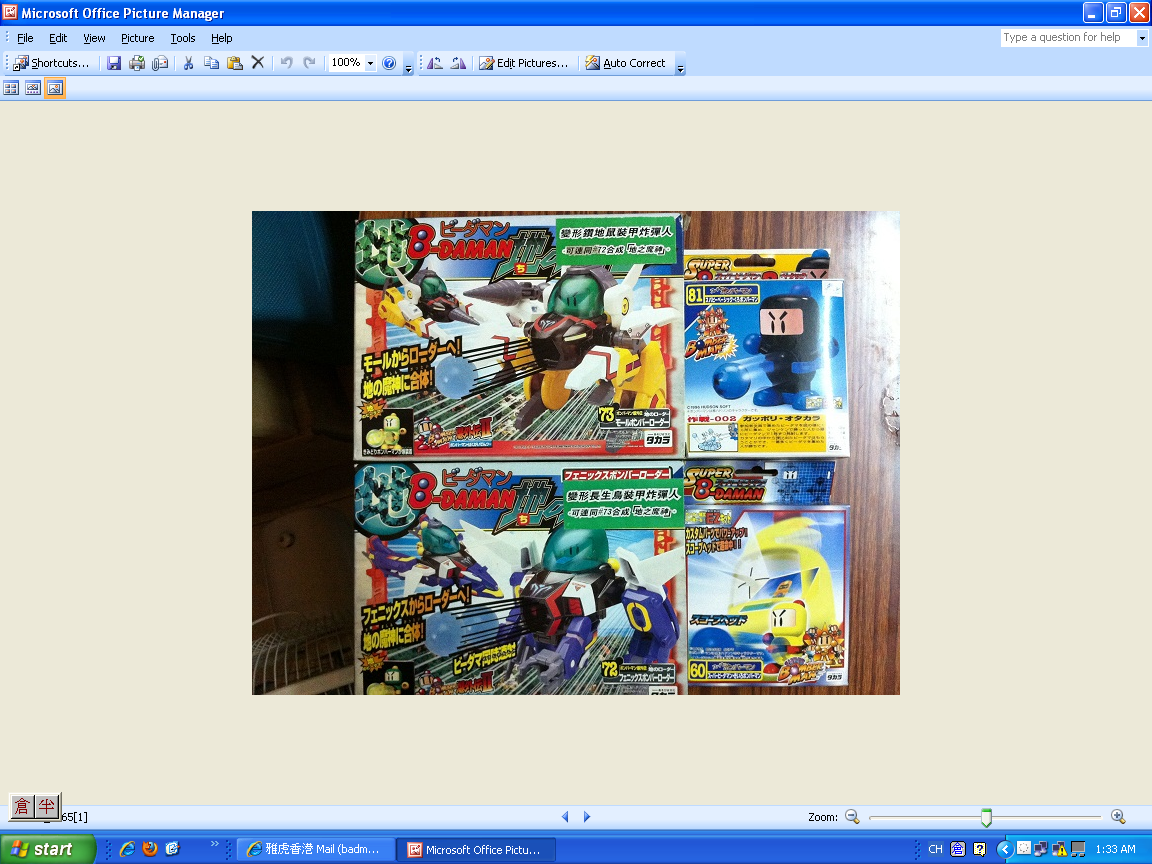Open the View menu
This screenshot has width=1152, height=864.
pos(94,38)
